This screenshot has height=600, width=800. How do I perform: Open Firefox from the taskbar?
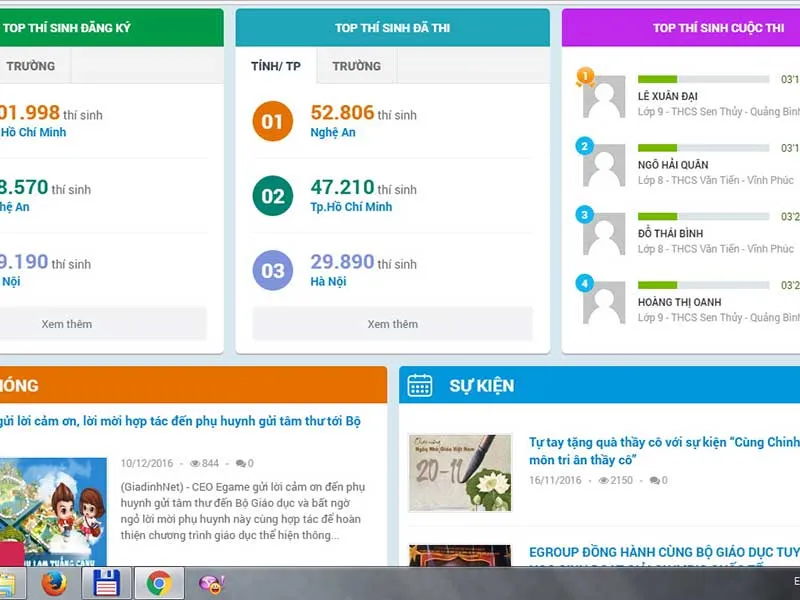pyautogui.click(x=54, y=583)
